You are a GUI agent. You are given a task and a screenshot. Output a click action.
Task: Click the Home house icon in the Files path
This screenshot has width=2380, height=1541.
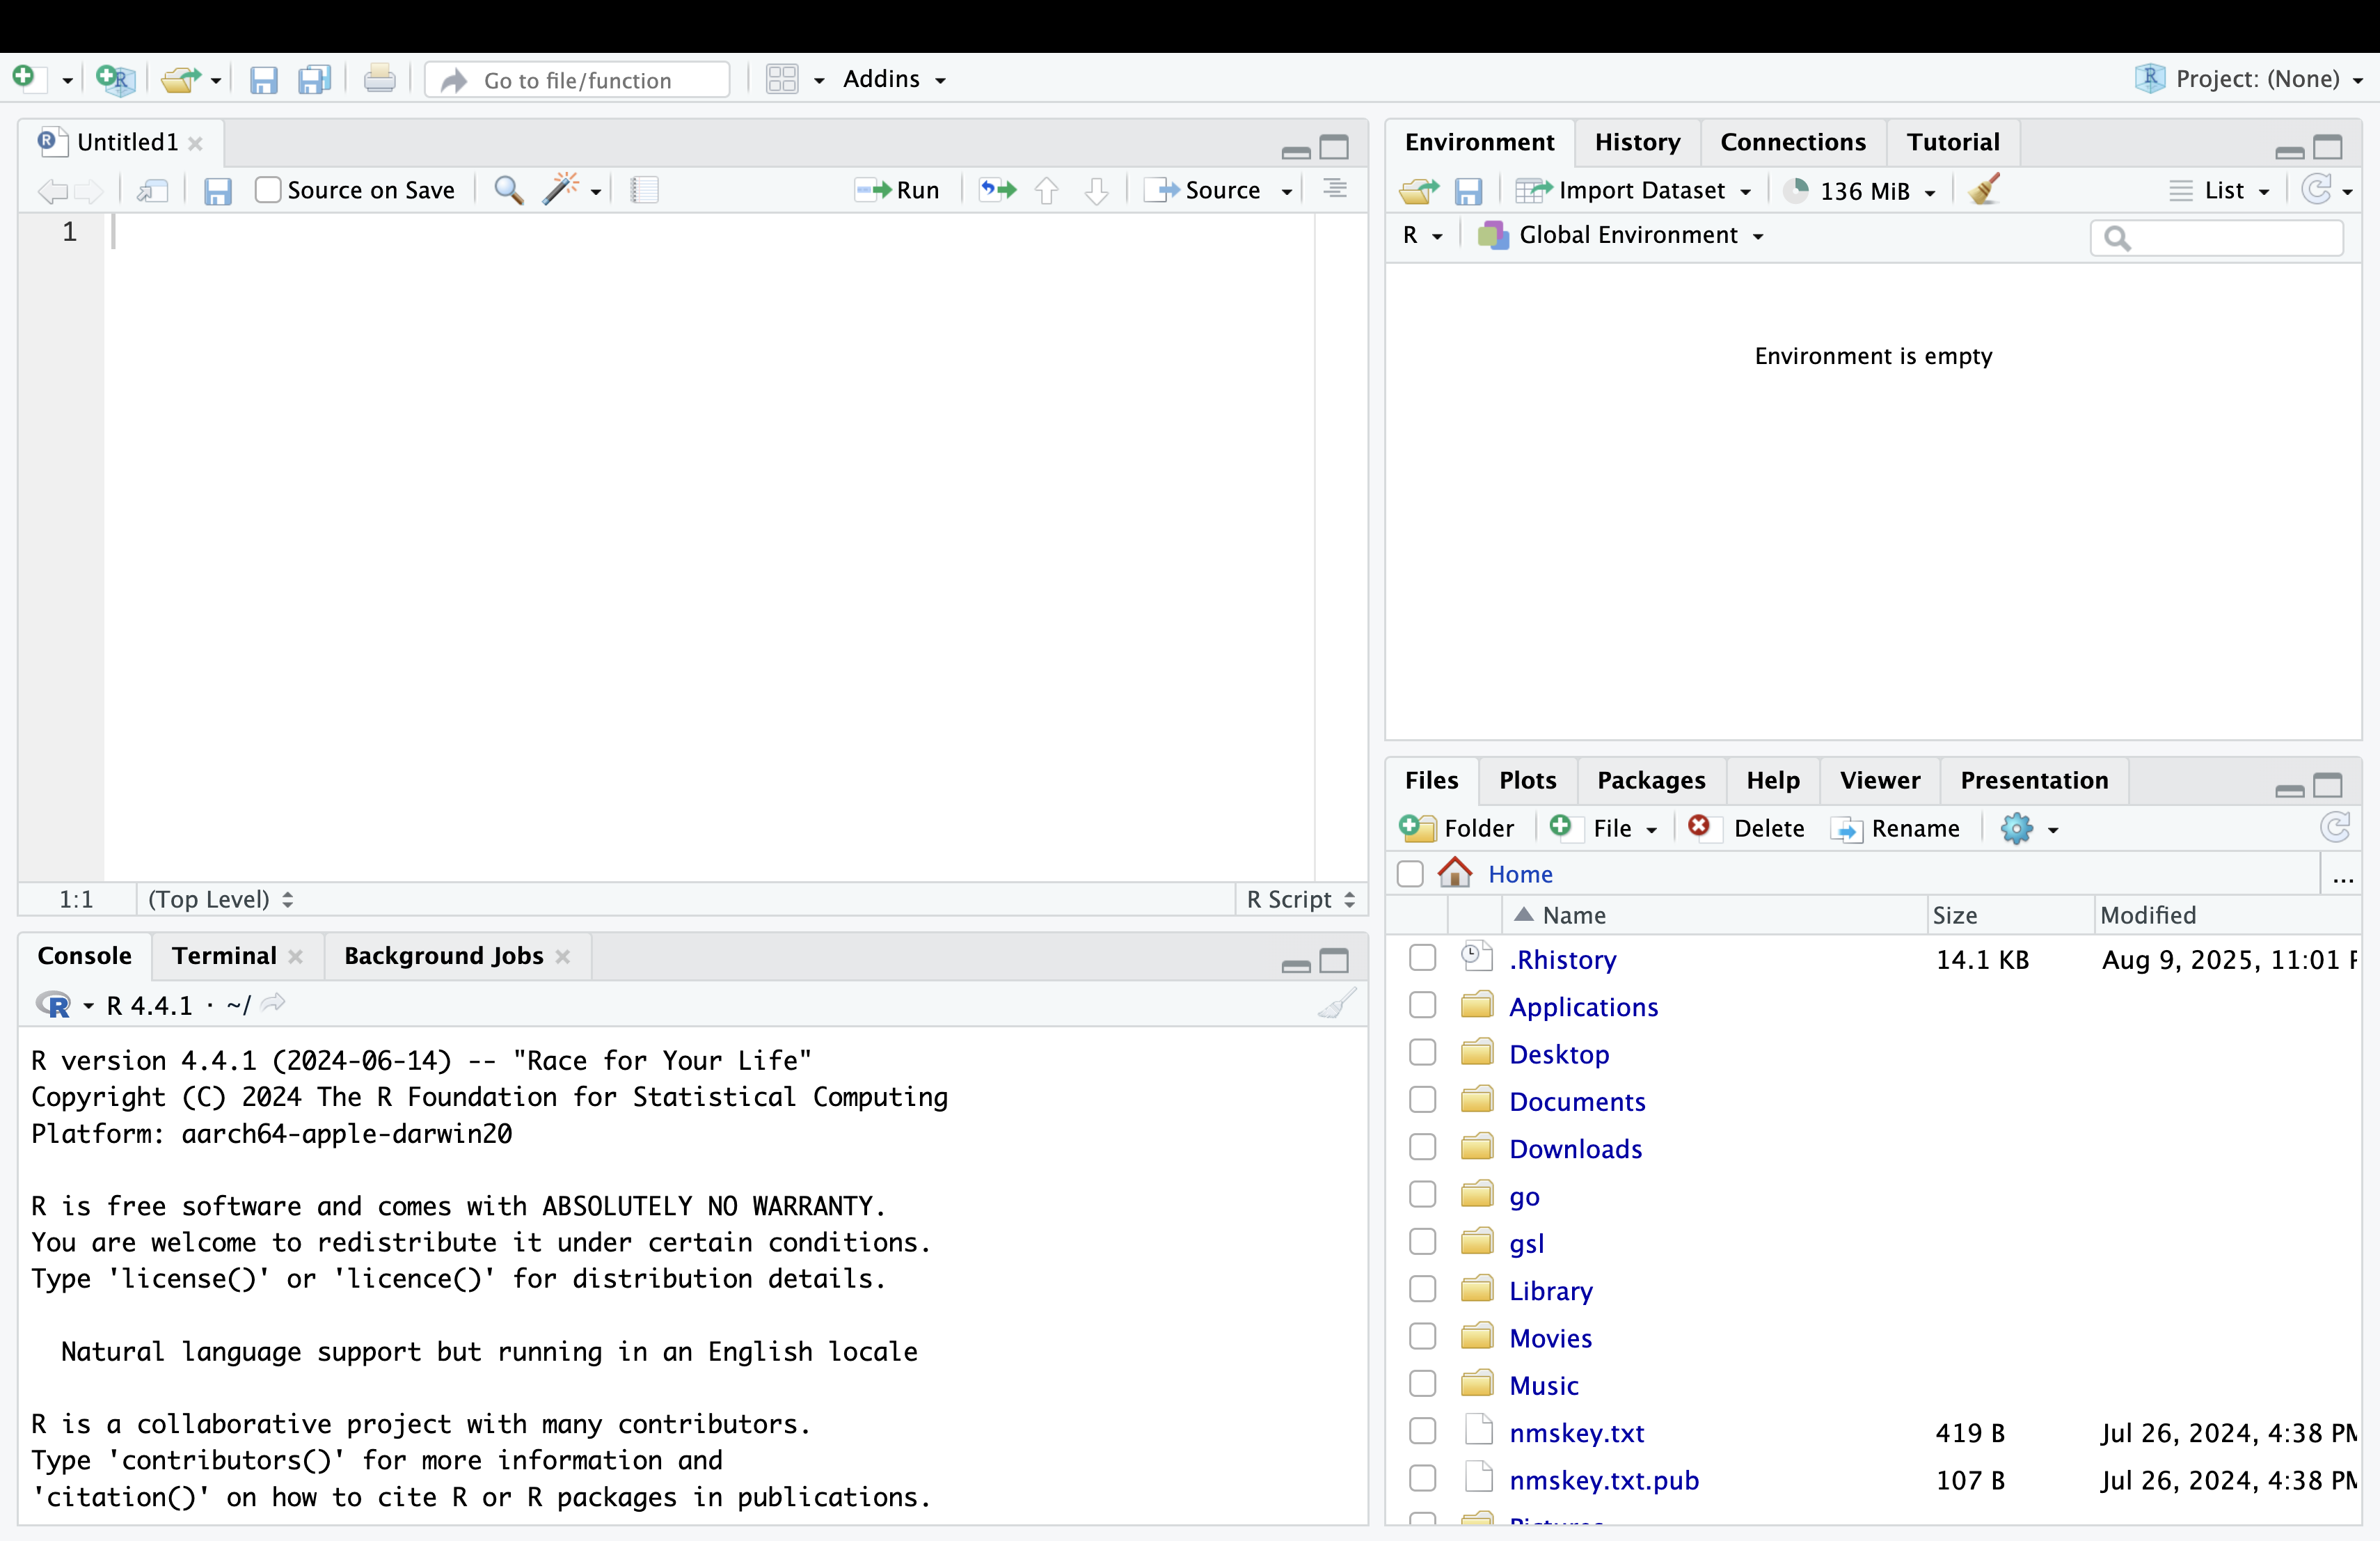point(1455,873)
